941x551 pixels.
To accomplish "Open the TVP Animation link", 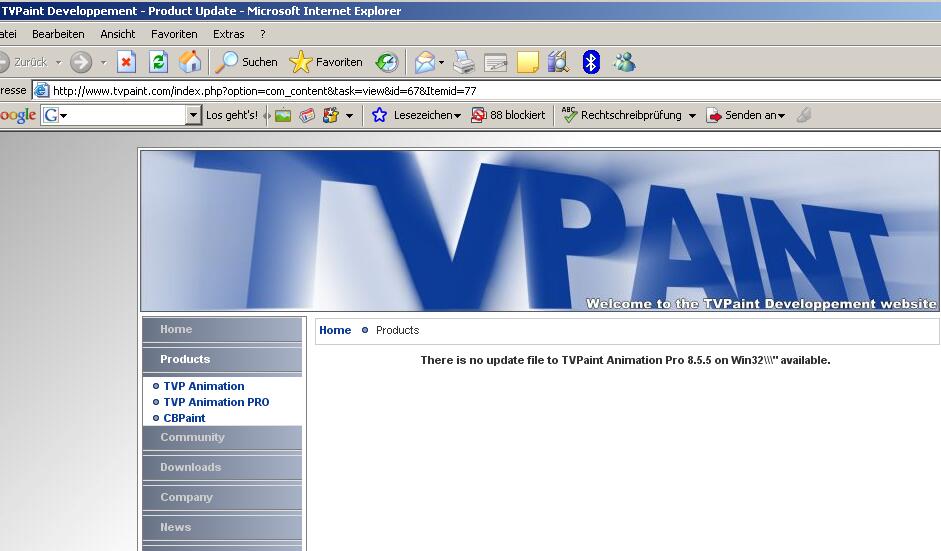I will pos(203,386).
